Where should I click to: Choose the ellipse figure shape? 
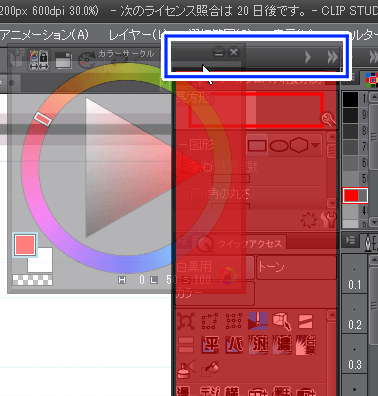point(279,145)
